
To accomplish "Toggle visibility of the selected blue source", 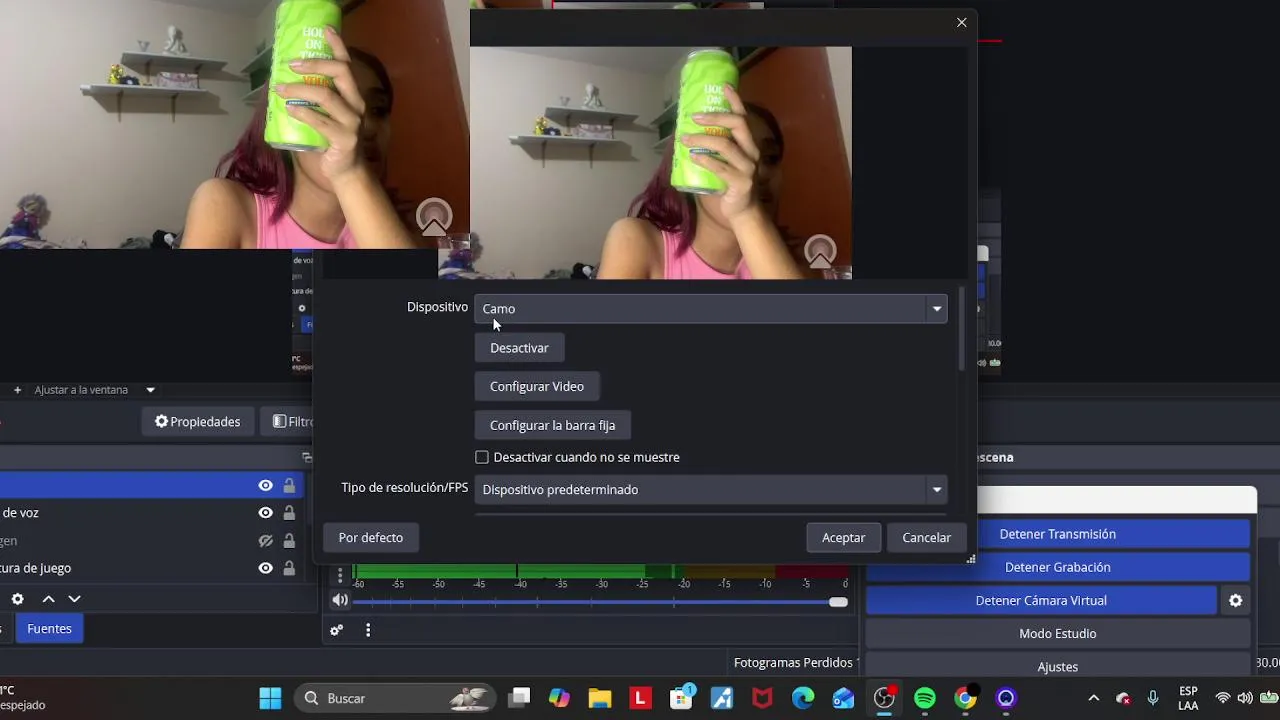I will (x=265, y=485).
